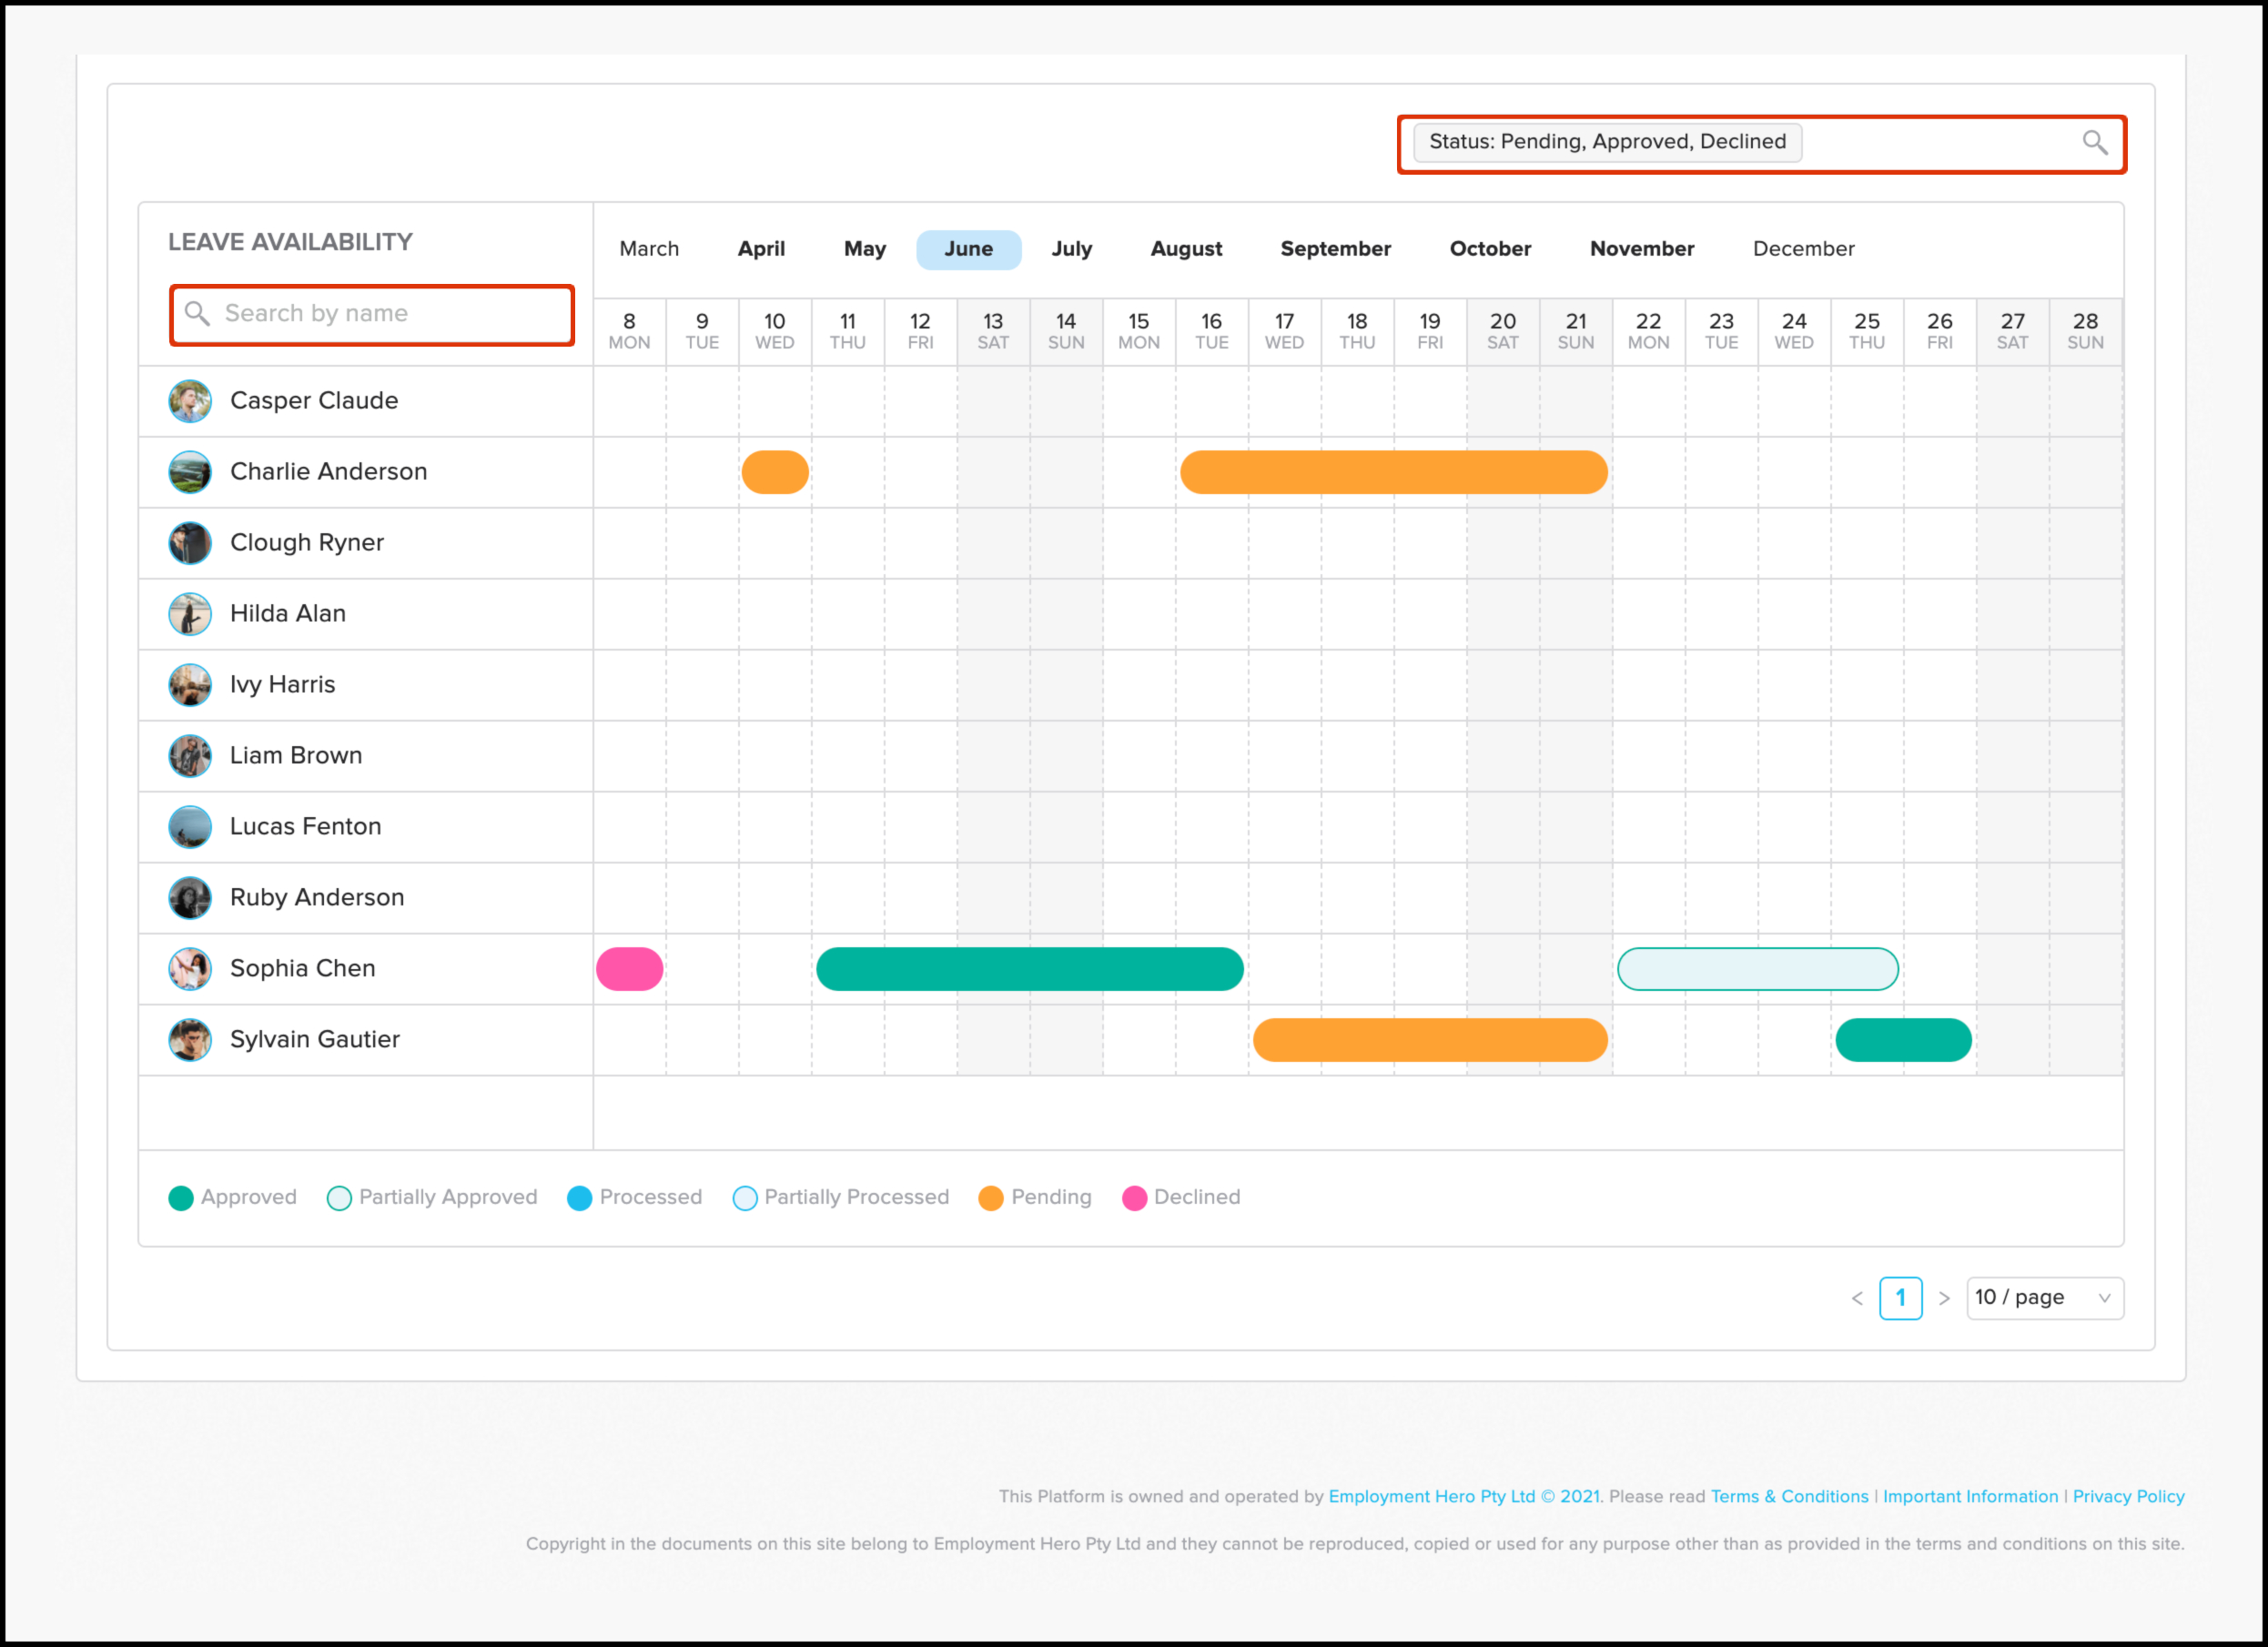2268x1647 pixels.
Task: Open the Status filter tag field
Action: 1607,142
